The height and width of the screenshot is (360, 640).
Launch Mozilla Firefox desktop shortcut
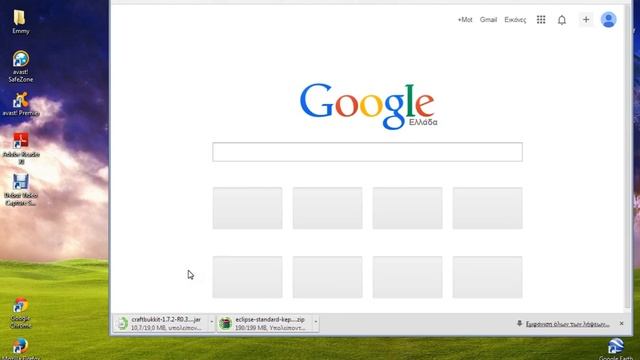20,349
